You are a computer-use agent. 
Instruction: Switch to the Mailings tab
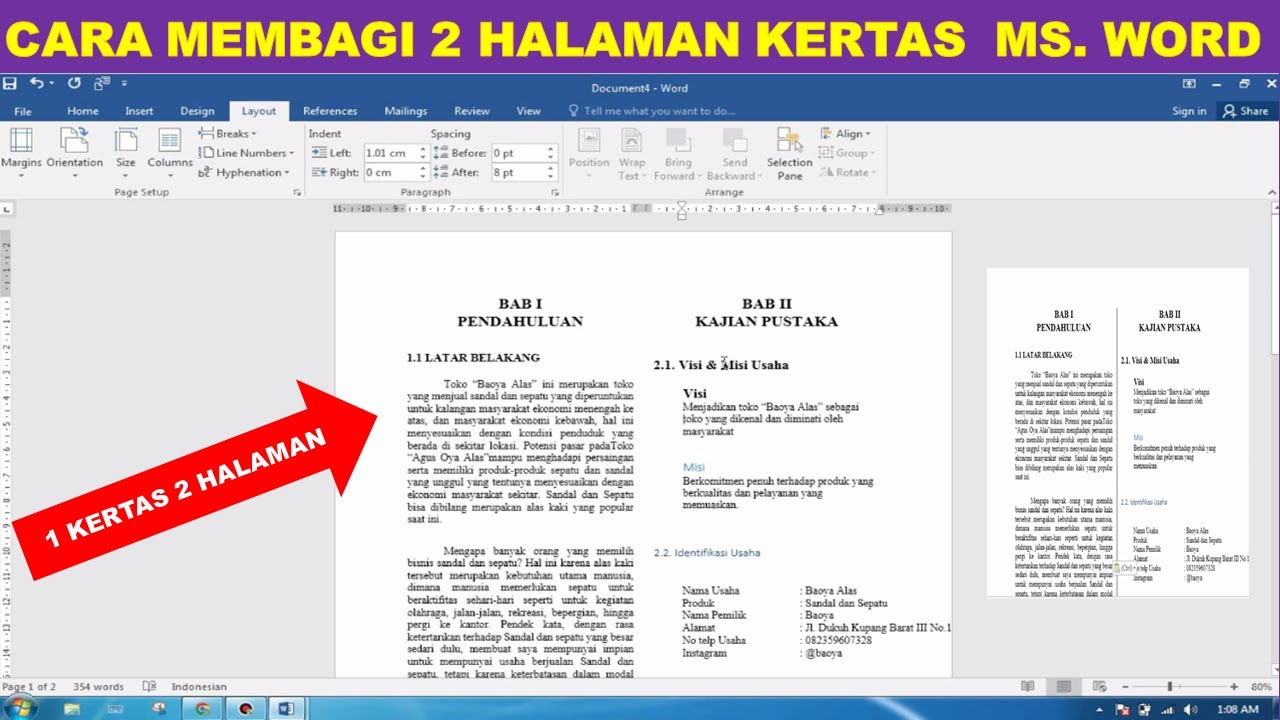point(406,111)
